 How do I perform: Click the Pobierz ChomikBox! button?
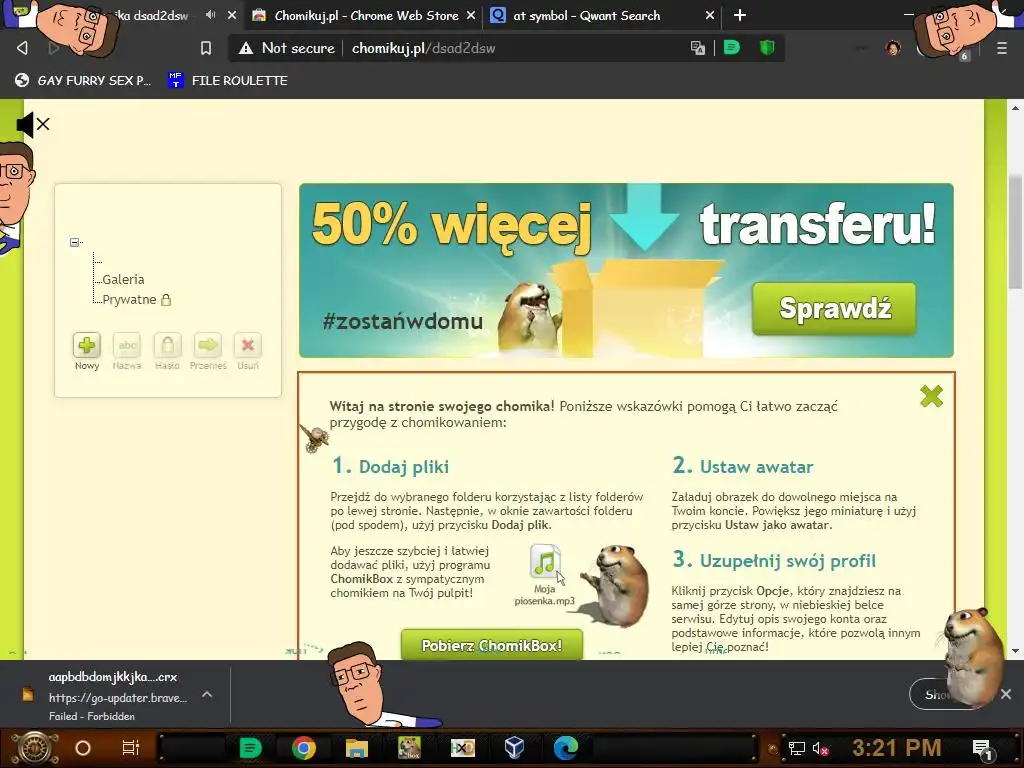492,645
